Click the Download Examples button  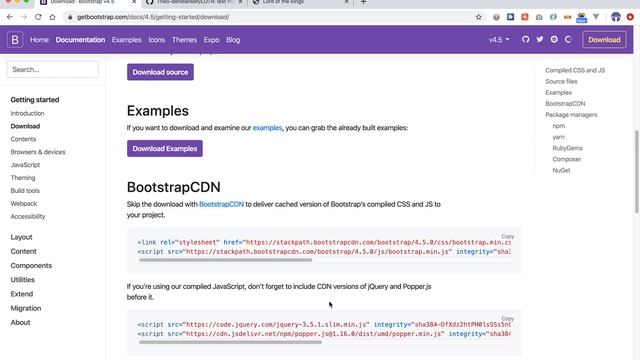pyautogui.click(x=164, y=149)
